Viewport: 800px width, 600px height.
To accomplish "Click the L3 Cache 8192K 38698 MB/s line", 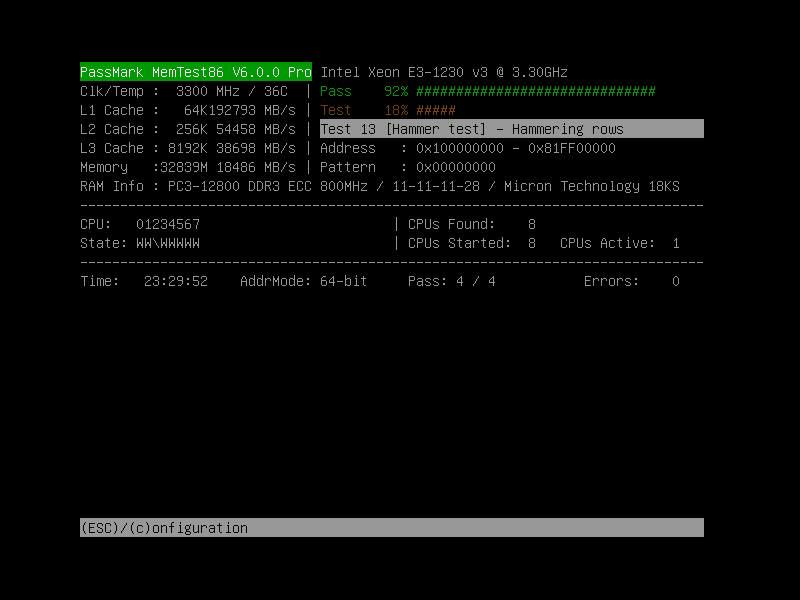I will pos(188,148).
